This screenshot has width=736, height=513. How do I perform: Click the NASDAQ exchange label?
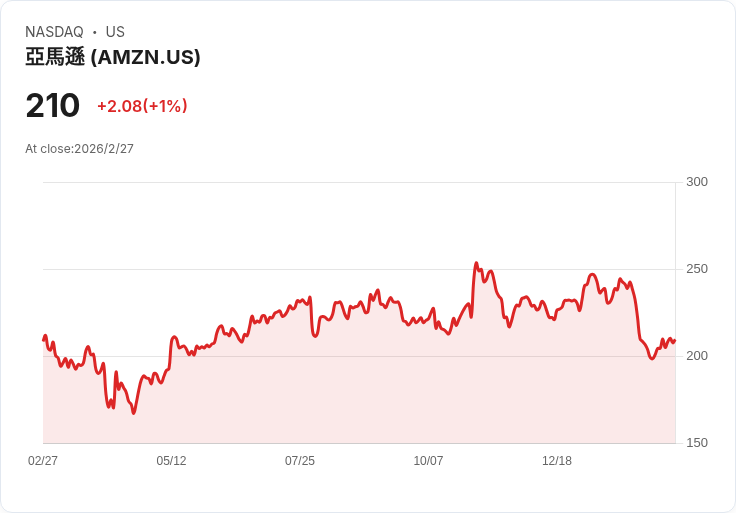[54, 32]
